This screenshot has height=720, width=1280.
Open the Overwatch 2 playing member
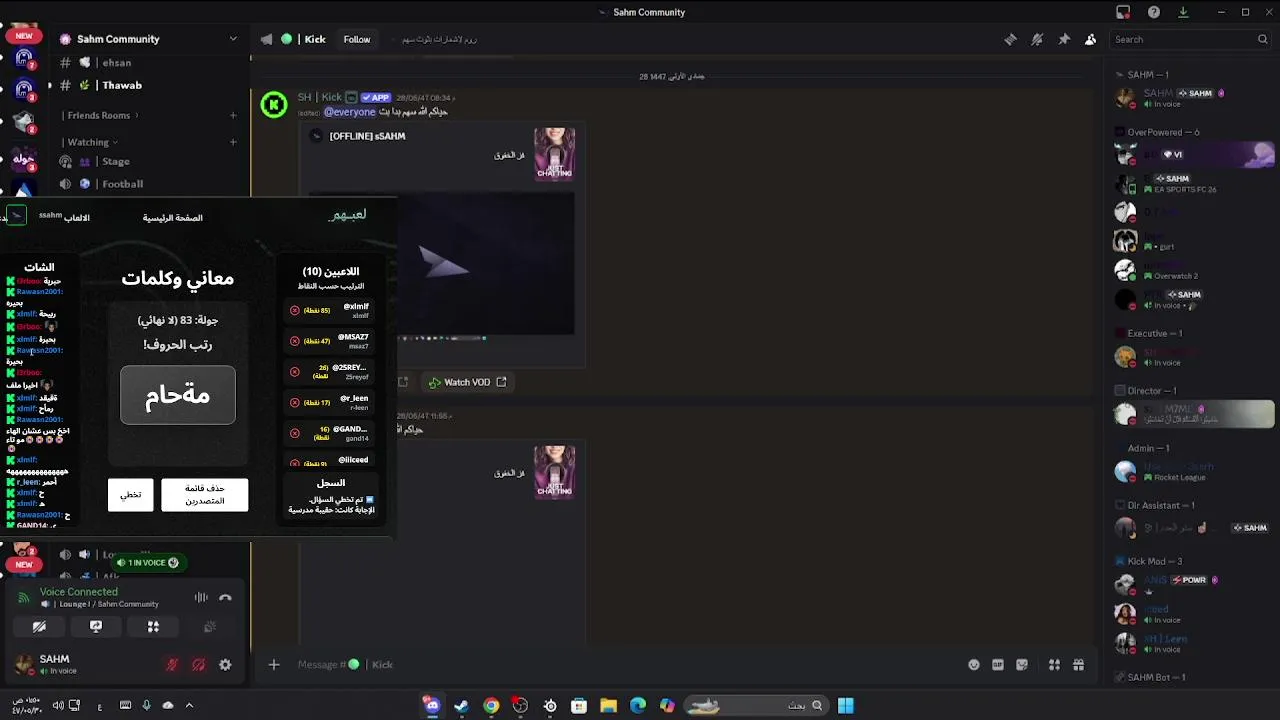(1195, 270)
